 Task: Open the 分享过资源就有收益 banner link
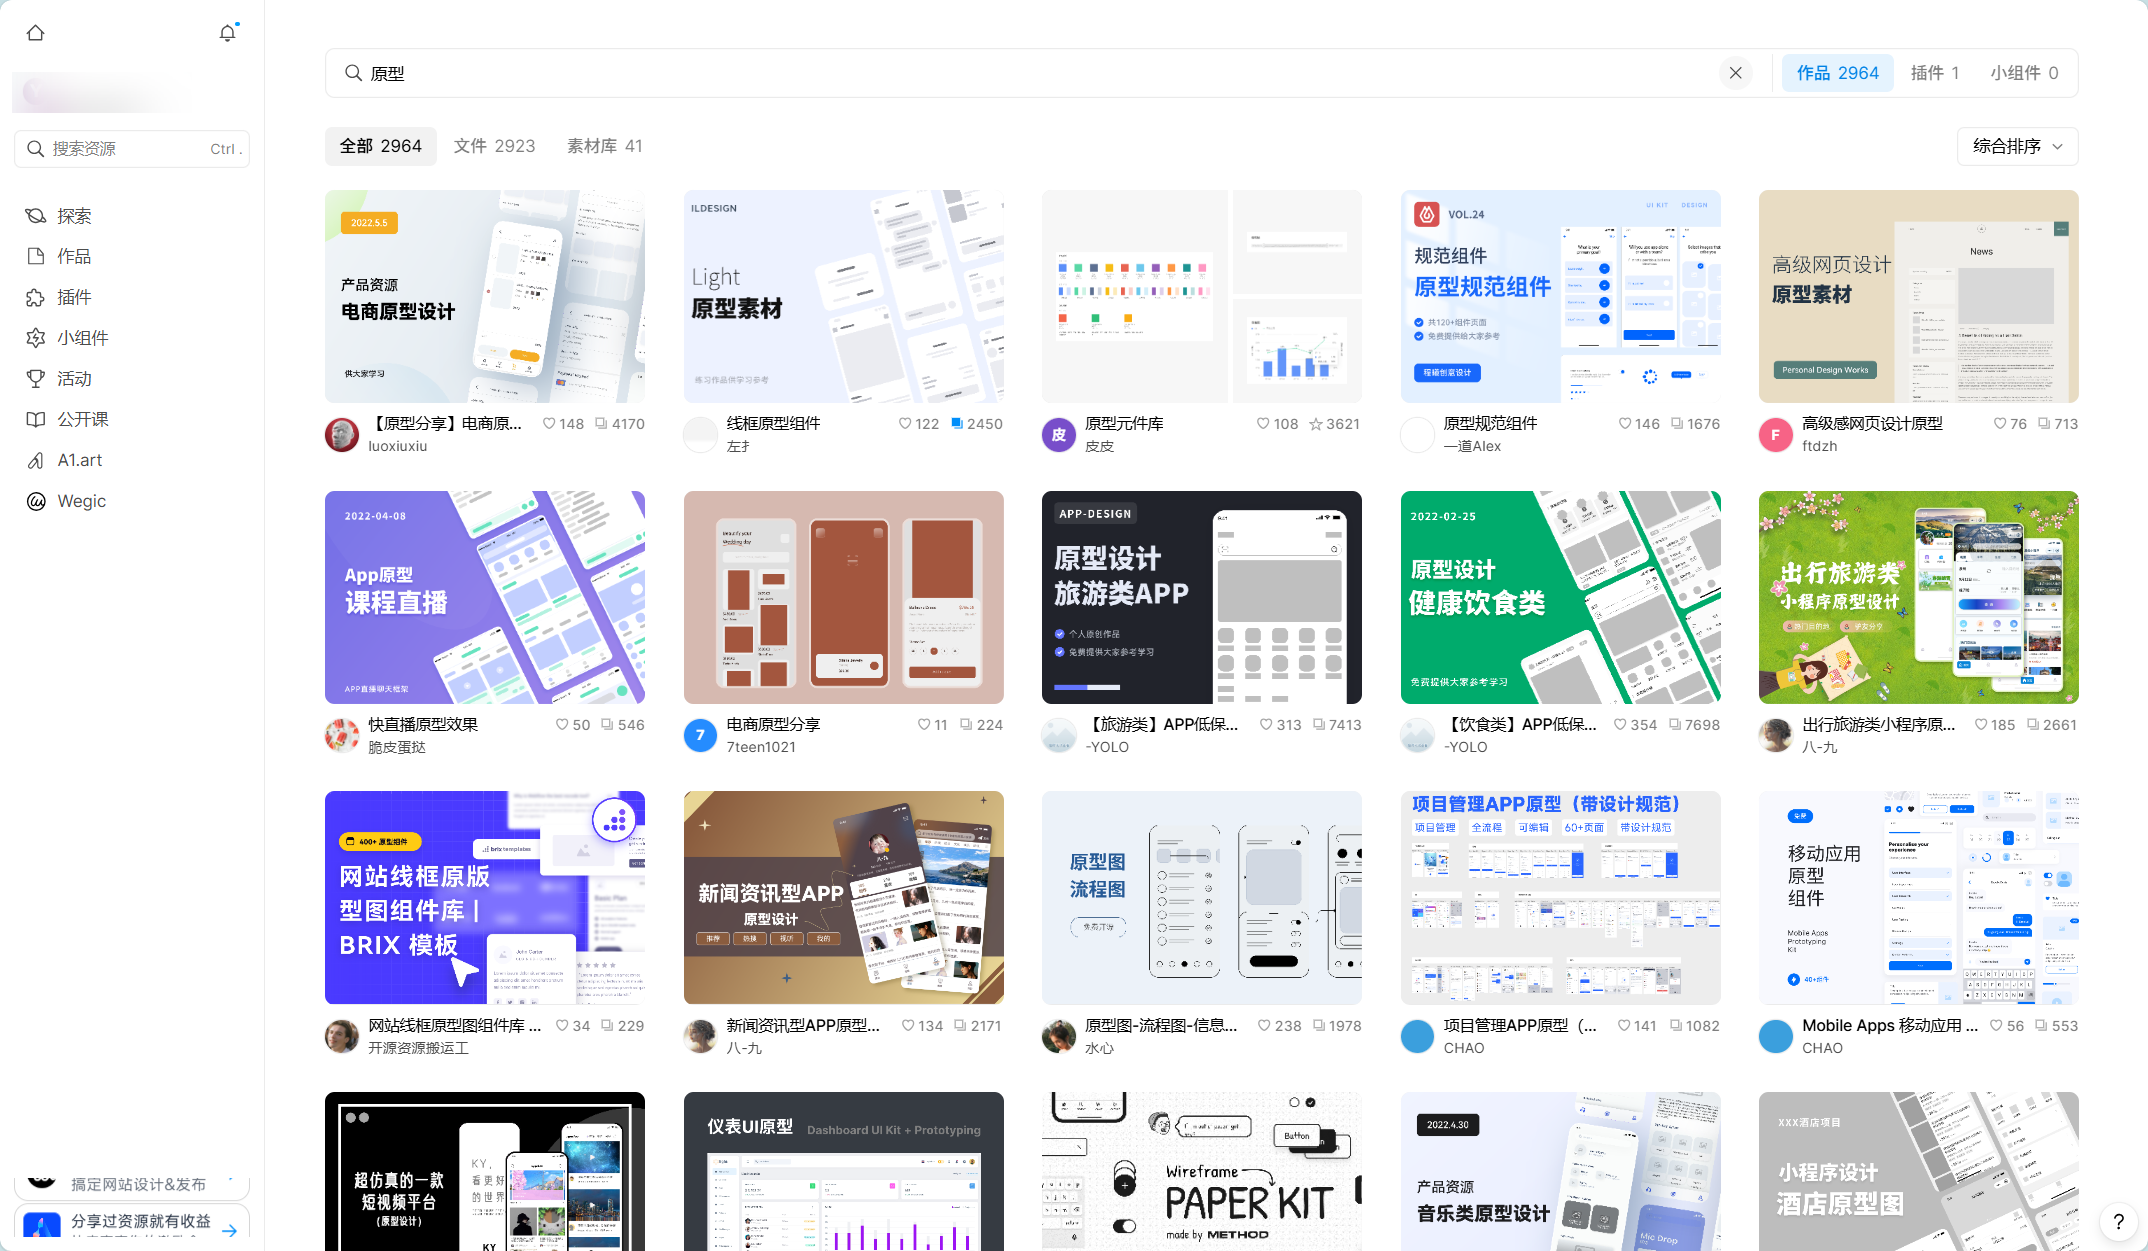point(140,1222)
